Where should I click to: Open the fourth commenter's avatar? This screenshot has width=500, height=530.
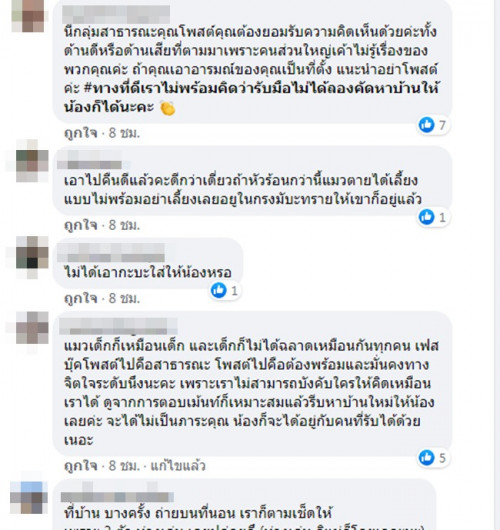(32, 328)
